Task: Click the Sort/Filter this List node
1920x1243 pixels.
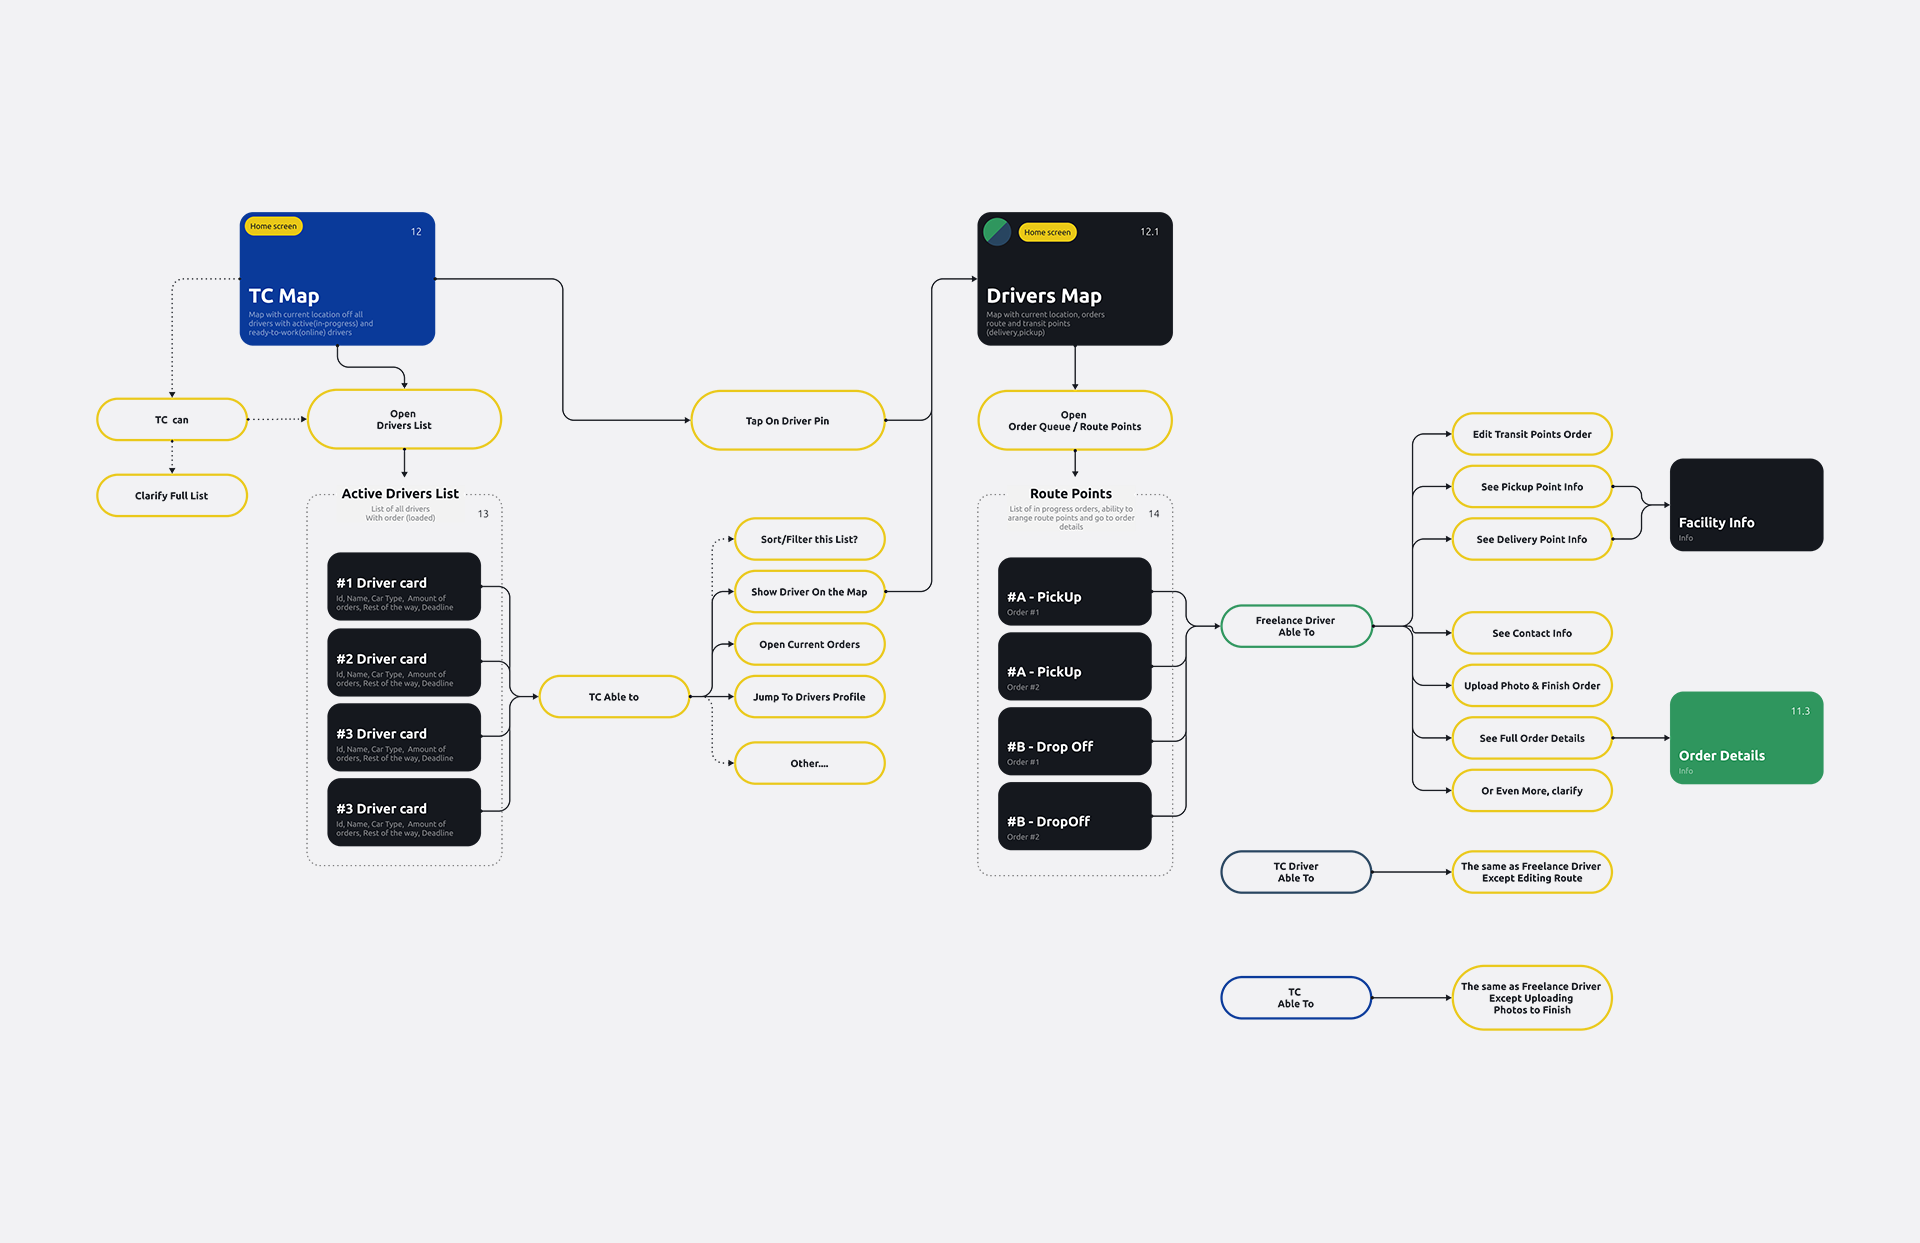Action: click(809, 539)
